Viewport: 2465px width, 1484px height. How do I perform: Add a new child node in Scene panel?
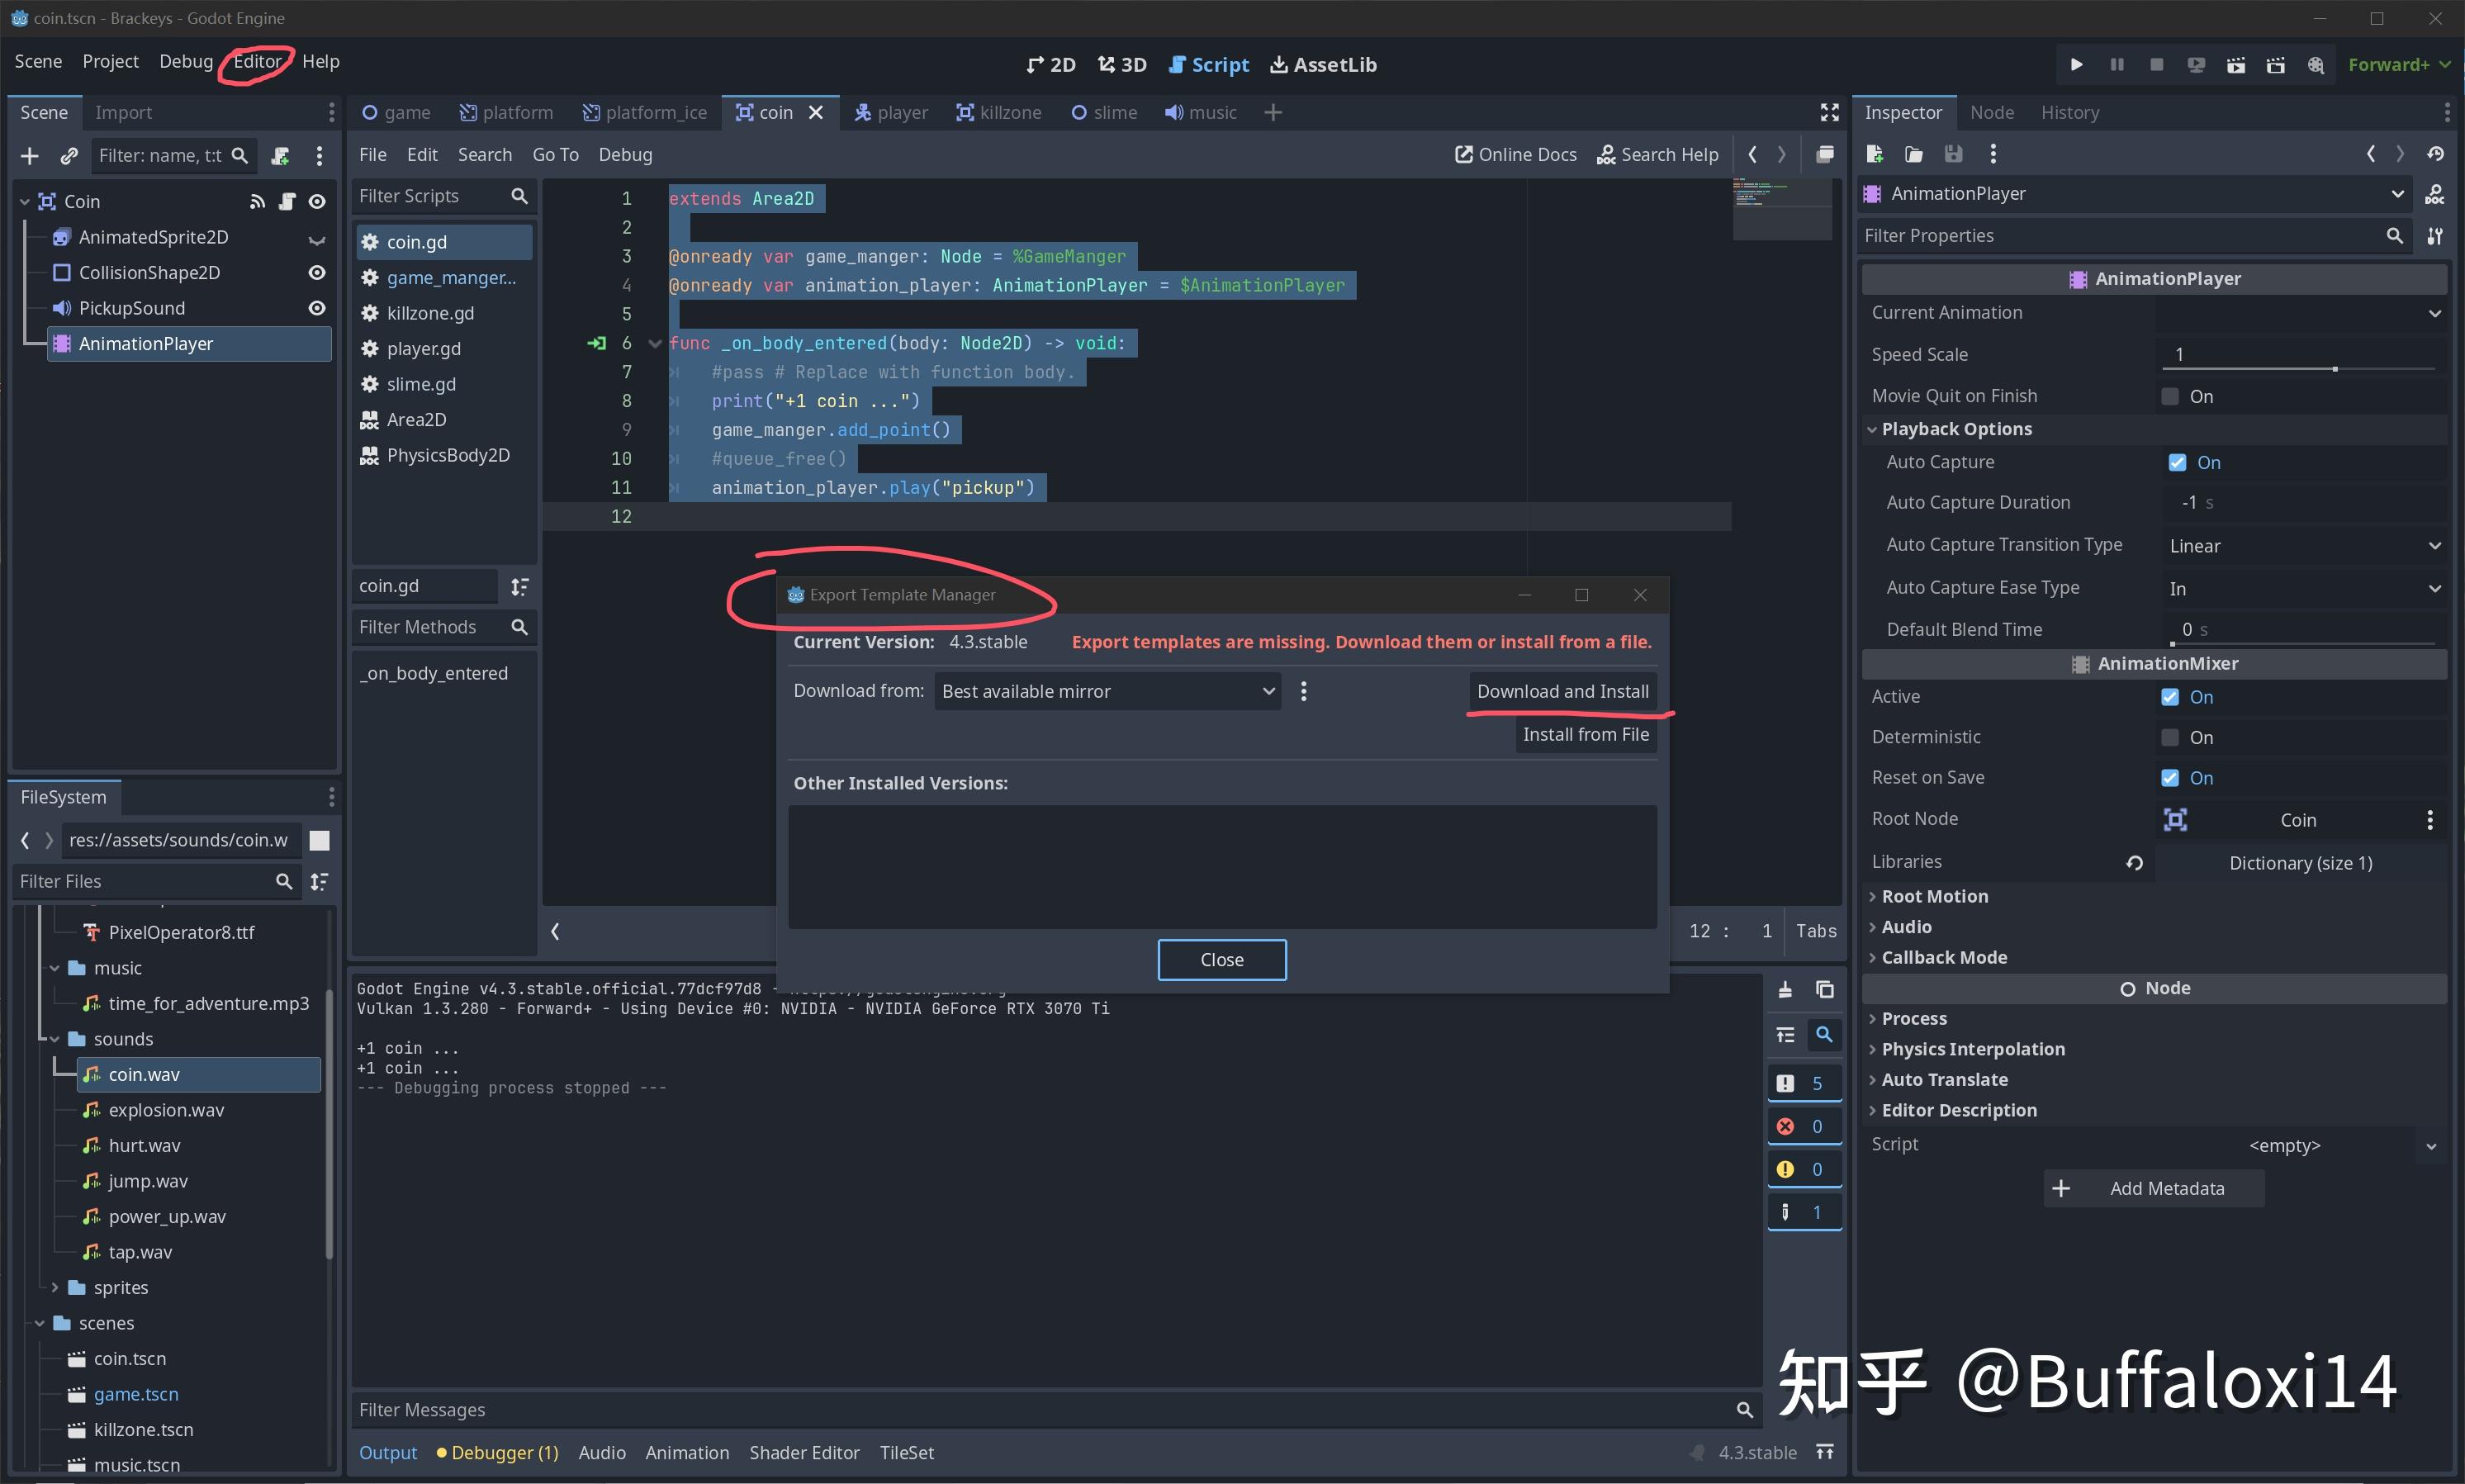pos(29,156)
